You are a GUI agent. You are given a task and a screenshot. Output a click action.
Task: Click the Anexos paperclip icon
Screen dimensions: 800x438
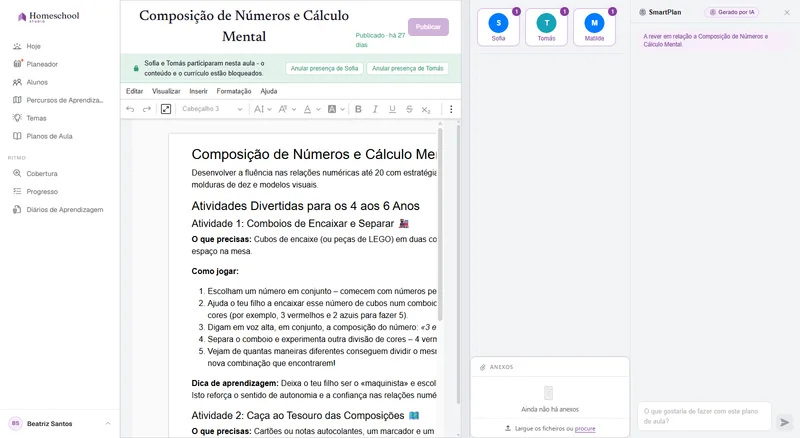pos(483,367)
